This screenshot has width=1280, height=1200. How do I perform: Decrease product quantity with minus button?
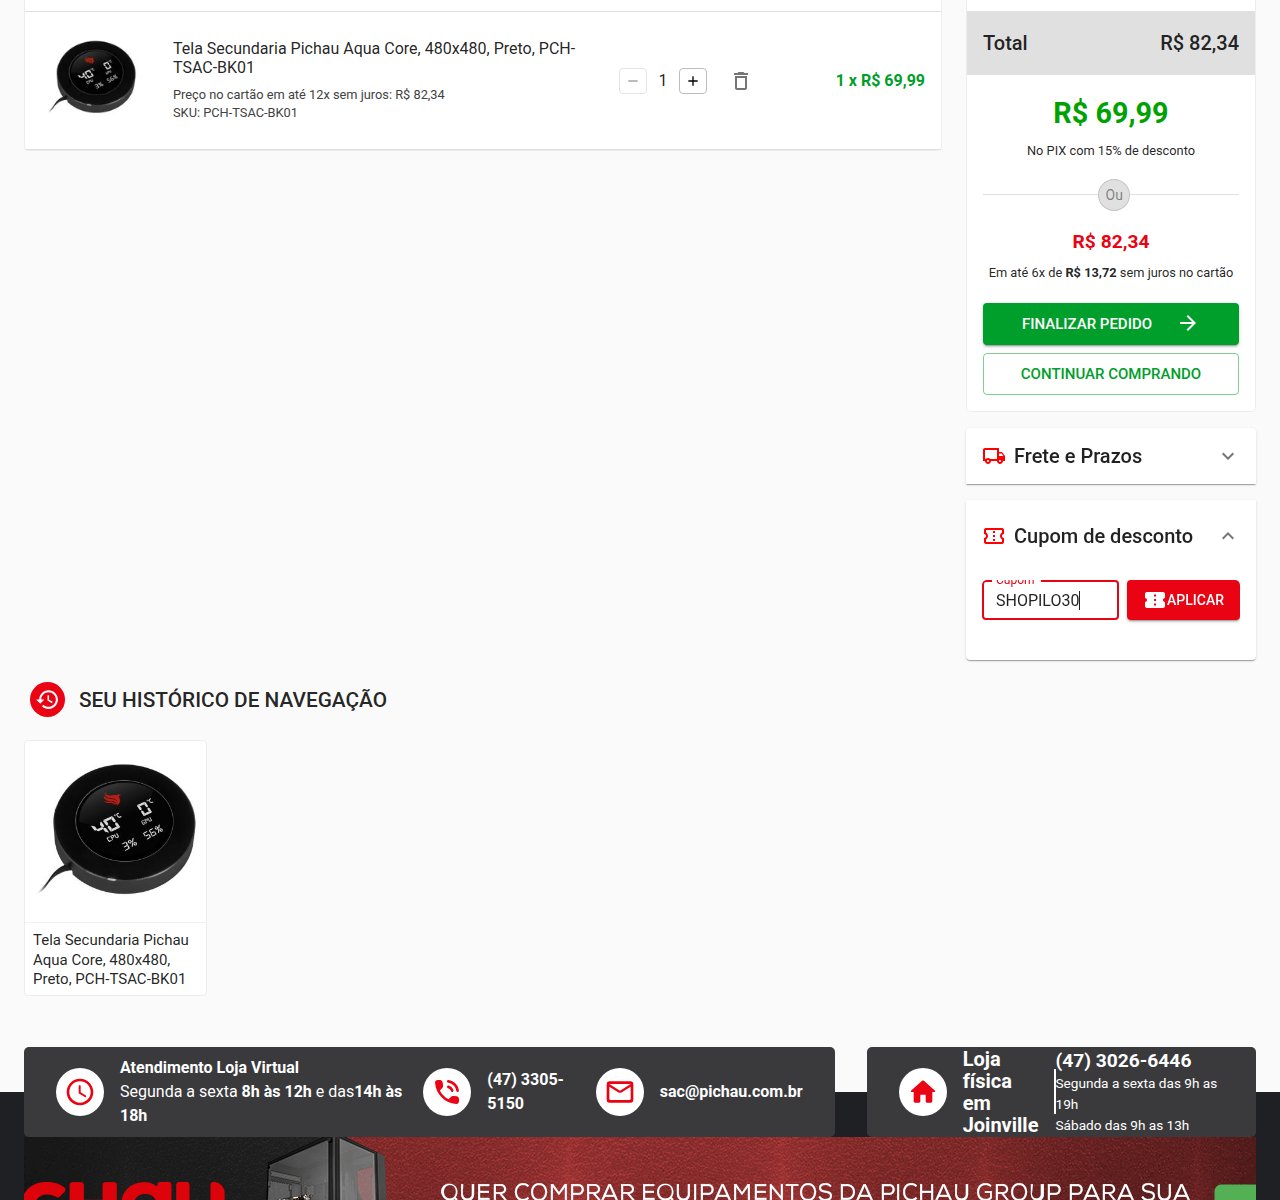633,81
